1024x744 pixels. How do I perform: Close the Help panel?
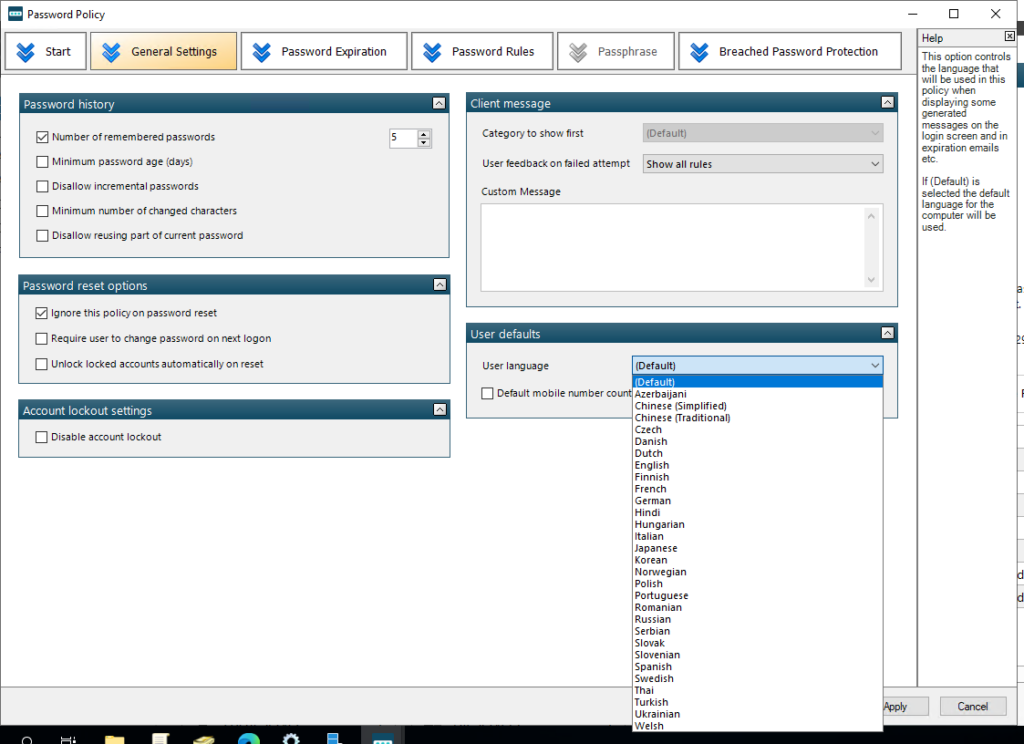[1010, 37]
